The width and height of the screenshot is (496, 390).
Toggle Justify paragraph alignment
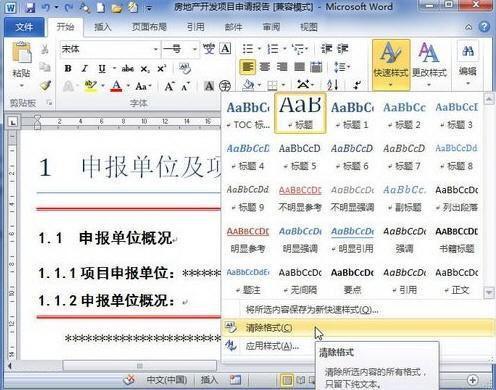299,67
